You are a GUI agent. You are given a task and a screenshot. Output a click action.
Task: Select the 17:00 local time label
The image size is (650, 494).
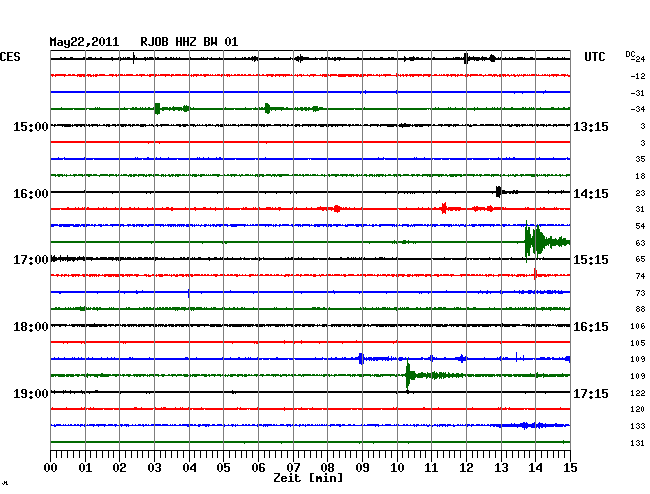(31, 260)
